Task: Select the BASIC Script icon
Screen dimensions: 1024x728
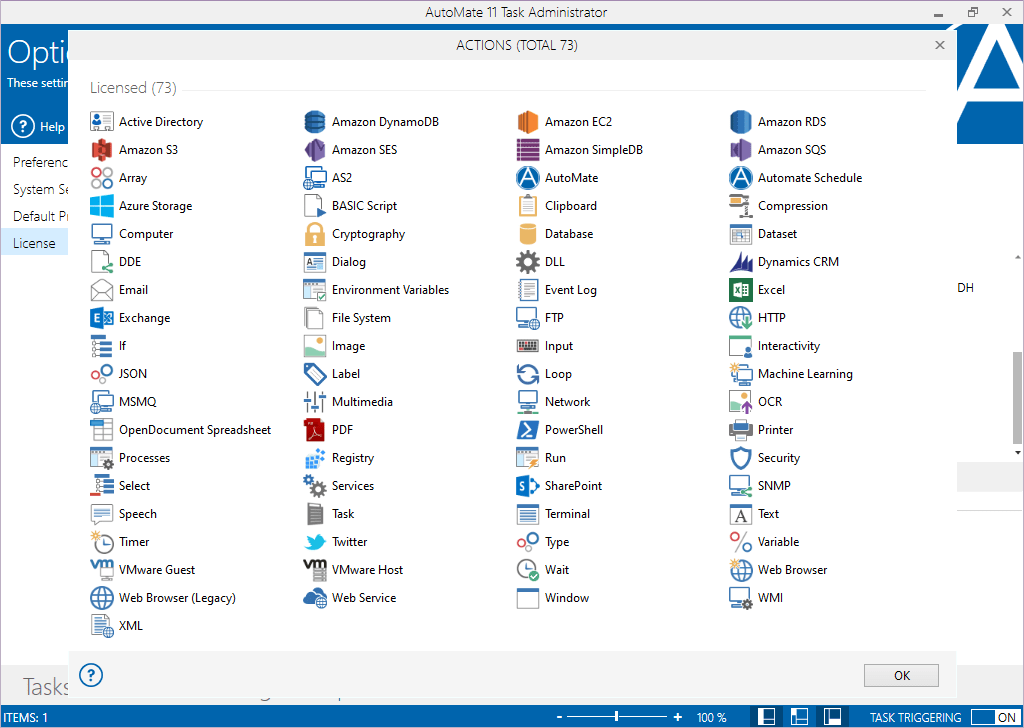Action: point(315,206)
